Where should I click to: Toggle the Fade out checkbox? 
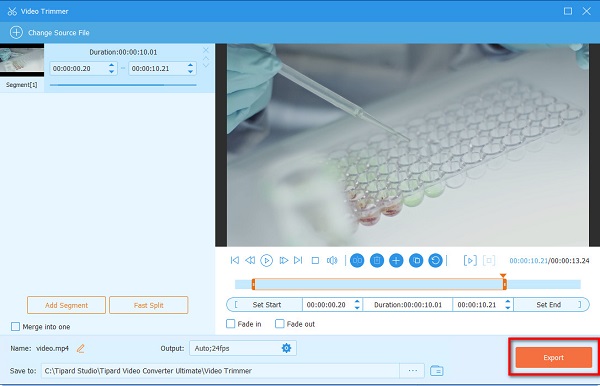[x=280, y=324]
